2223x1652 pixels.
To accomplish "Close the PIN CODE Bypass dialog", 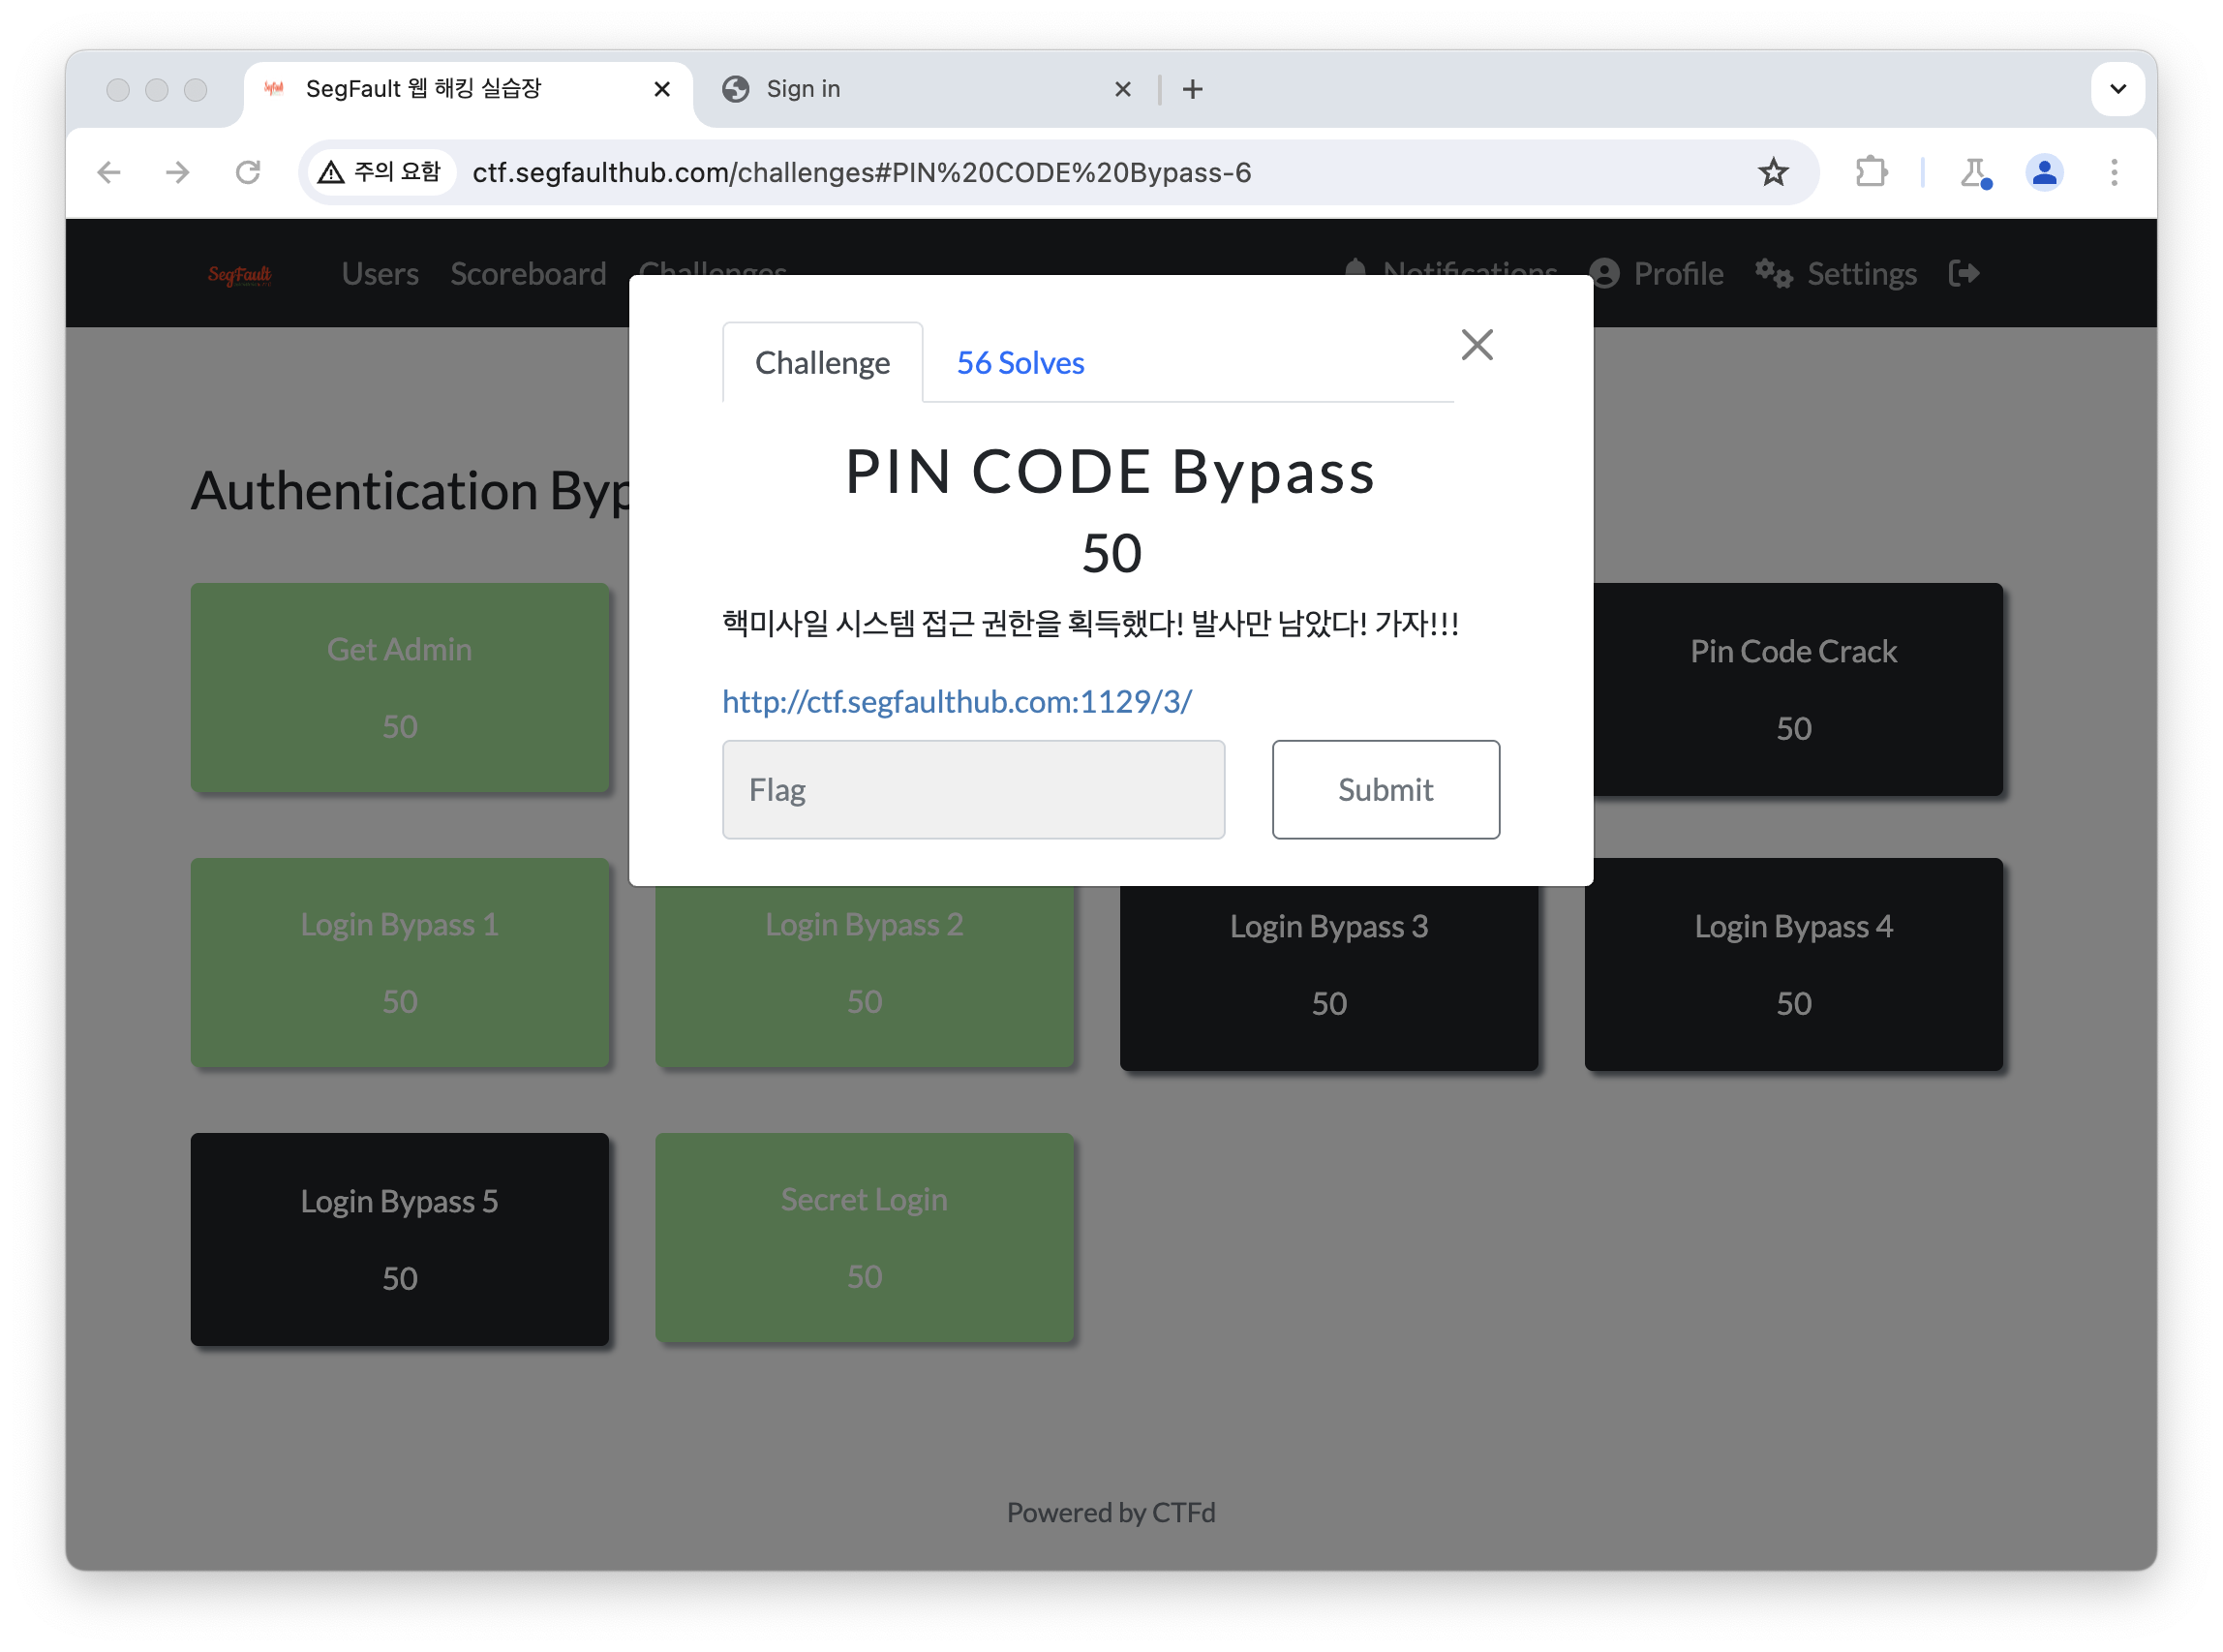I will pos(1476,345).
